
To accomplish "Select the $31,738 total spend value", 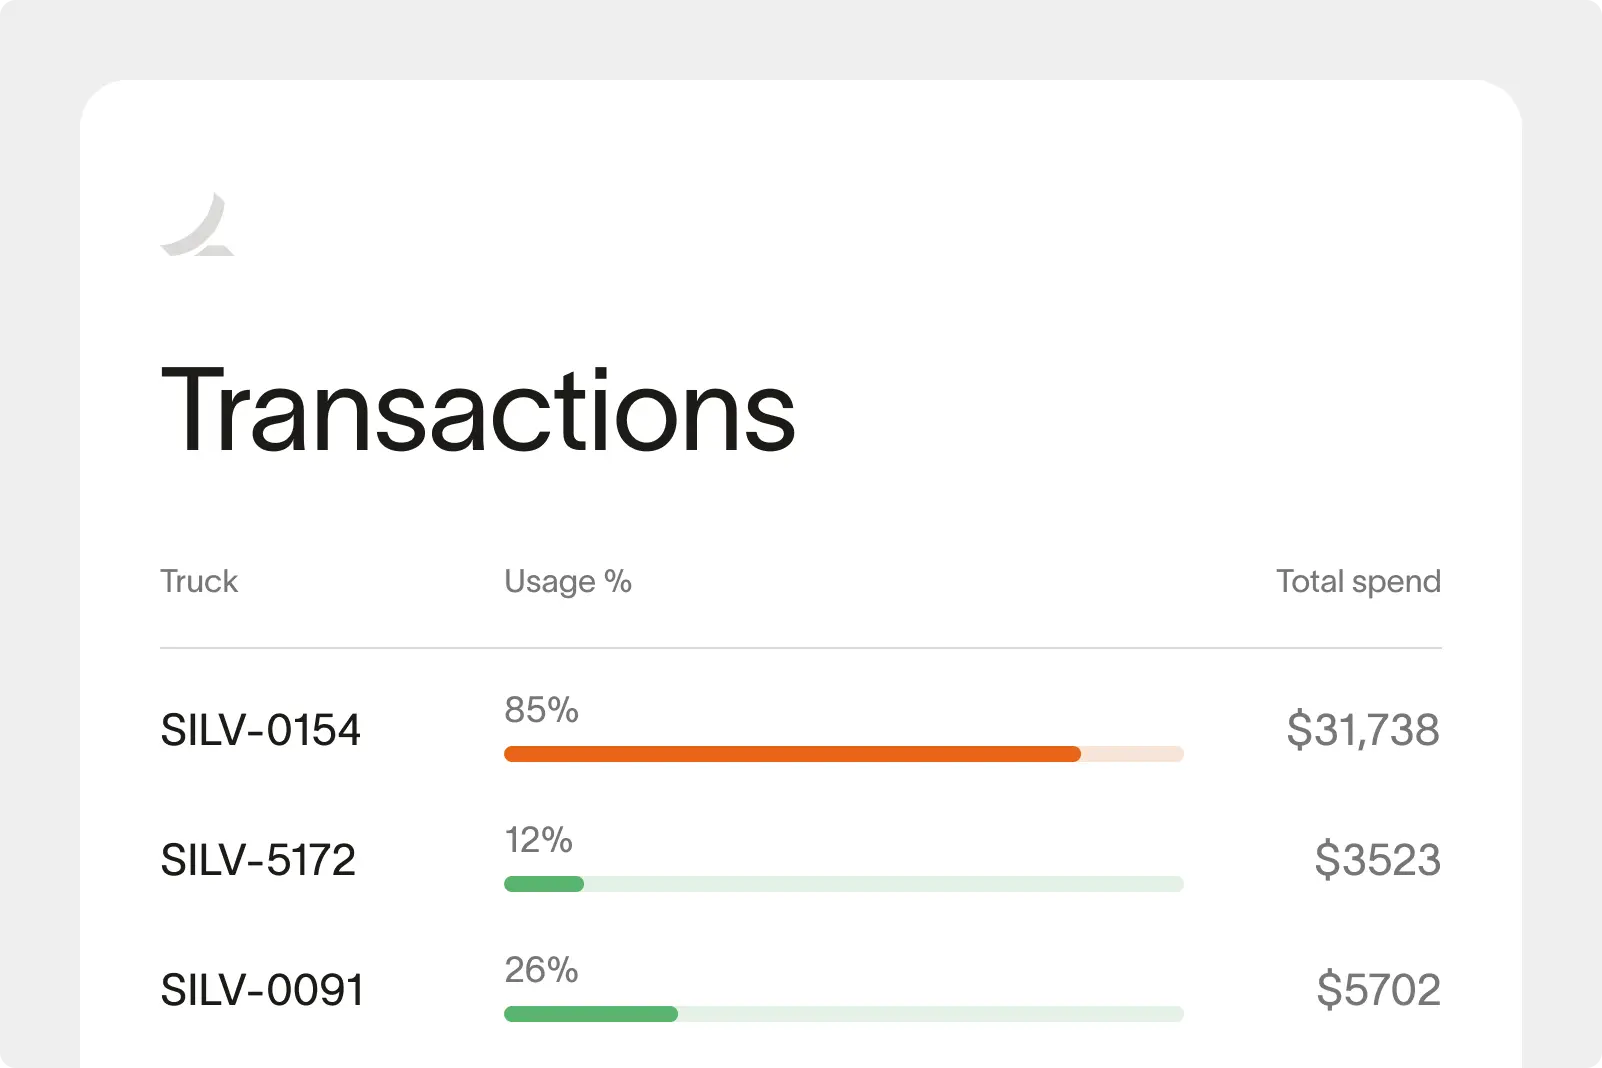I will (x=1362, y=730).
